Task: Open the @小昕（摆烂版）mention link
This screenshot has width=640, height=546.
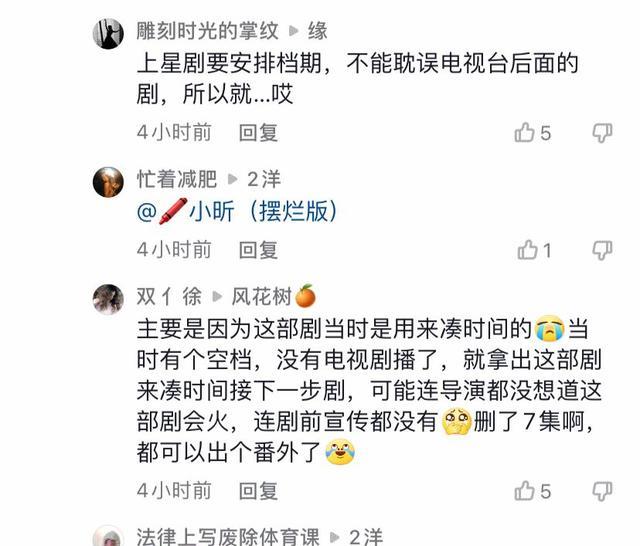Action: 238,211
